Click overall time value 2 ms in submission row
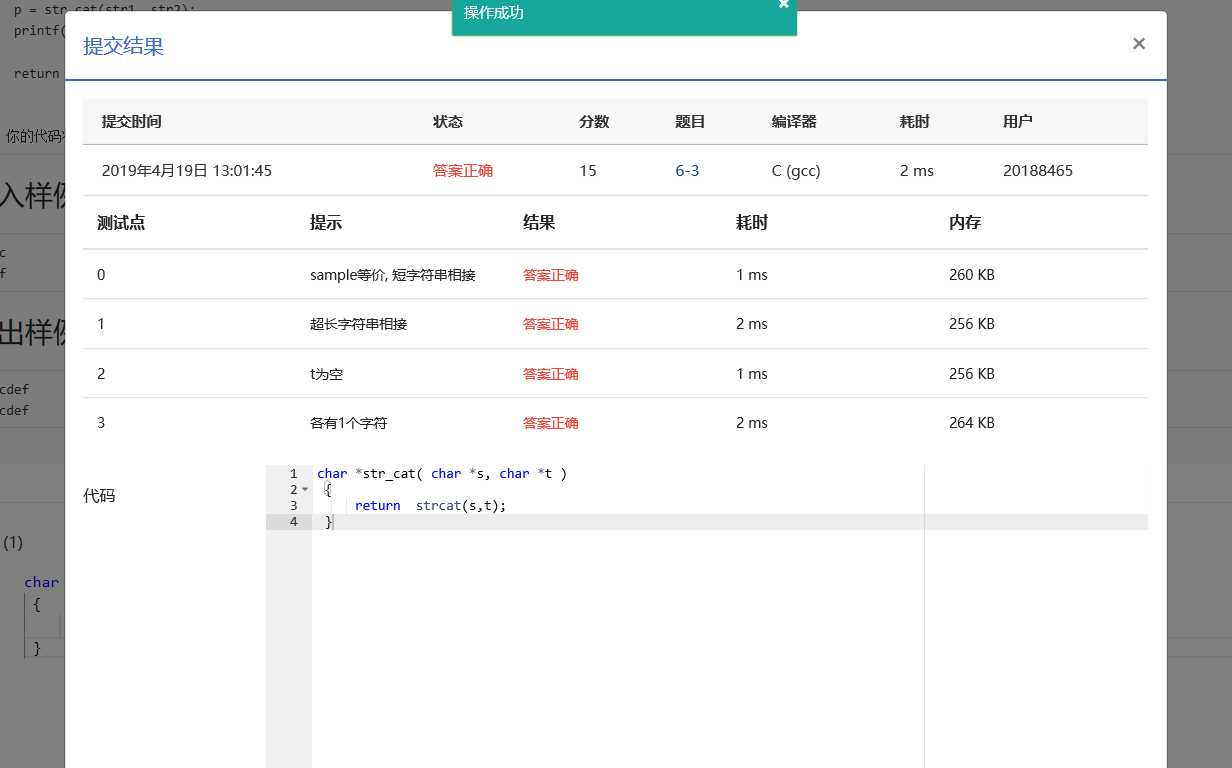The image size is (1232, 768). [917, 171]
